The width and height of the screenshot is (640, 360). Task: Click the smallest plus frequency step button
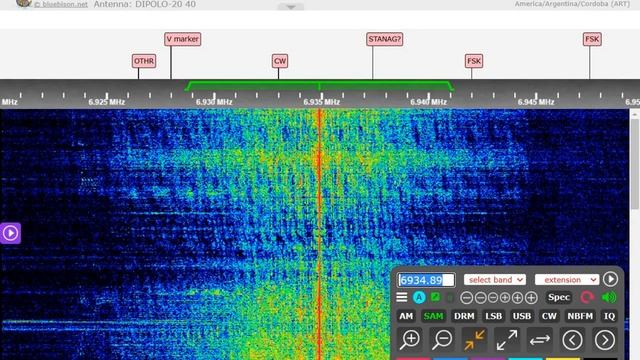505,298
